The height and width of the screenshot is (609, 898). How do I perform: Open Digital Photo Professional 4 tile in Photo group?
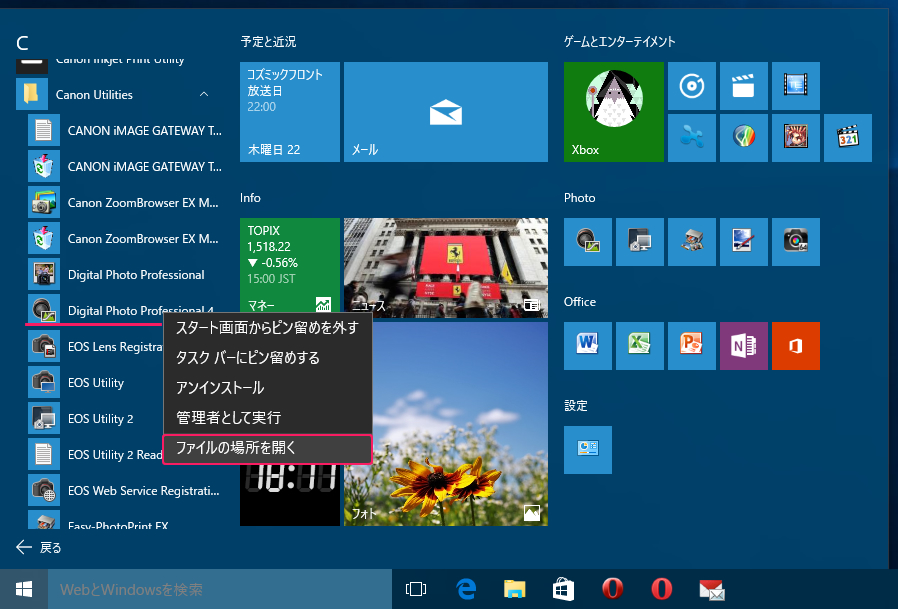pyautogui.click(x=588, y=242)
